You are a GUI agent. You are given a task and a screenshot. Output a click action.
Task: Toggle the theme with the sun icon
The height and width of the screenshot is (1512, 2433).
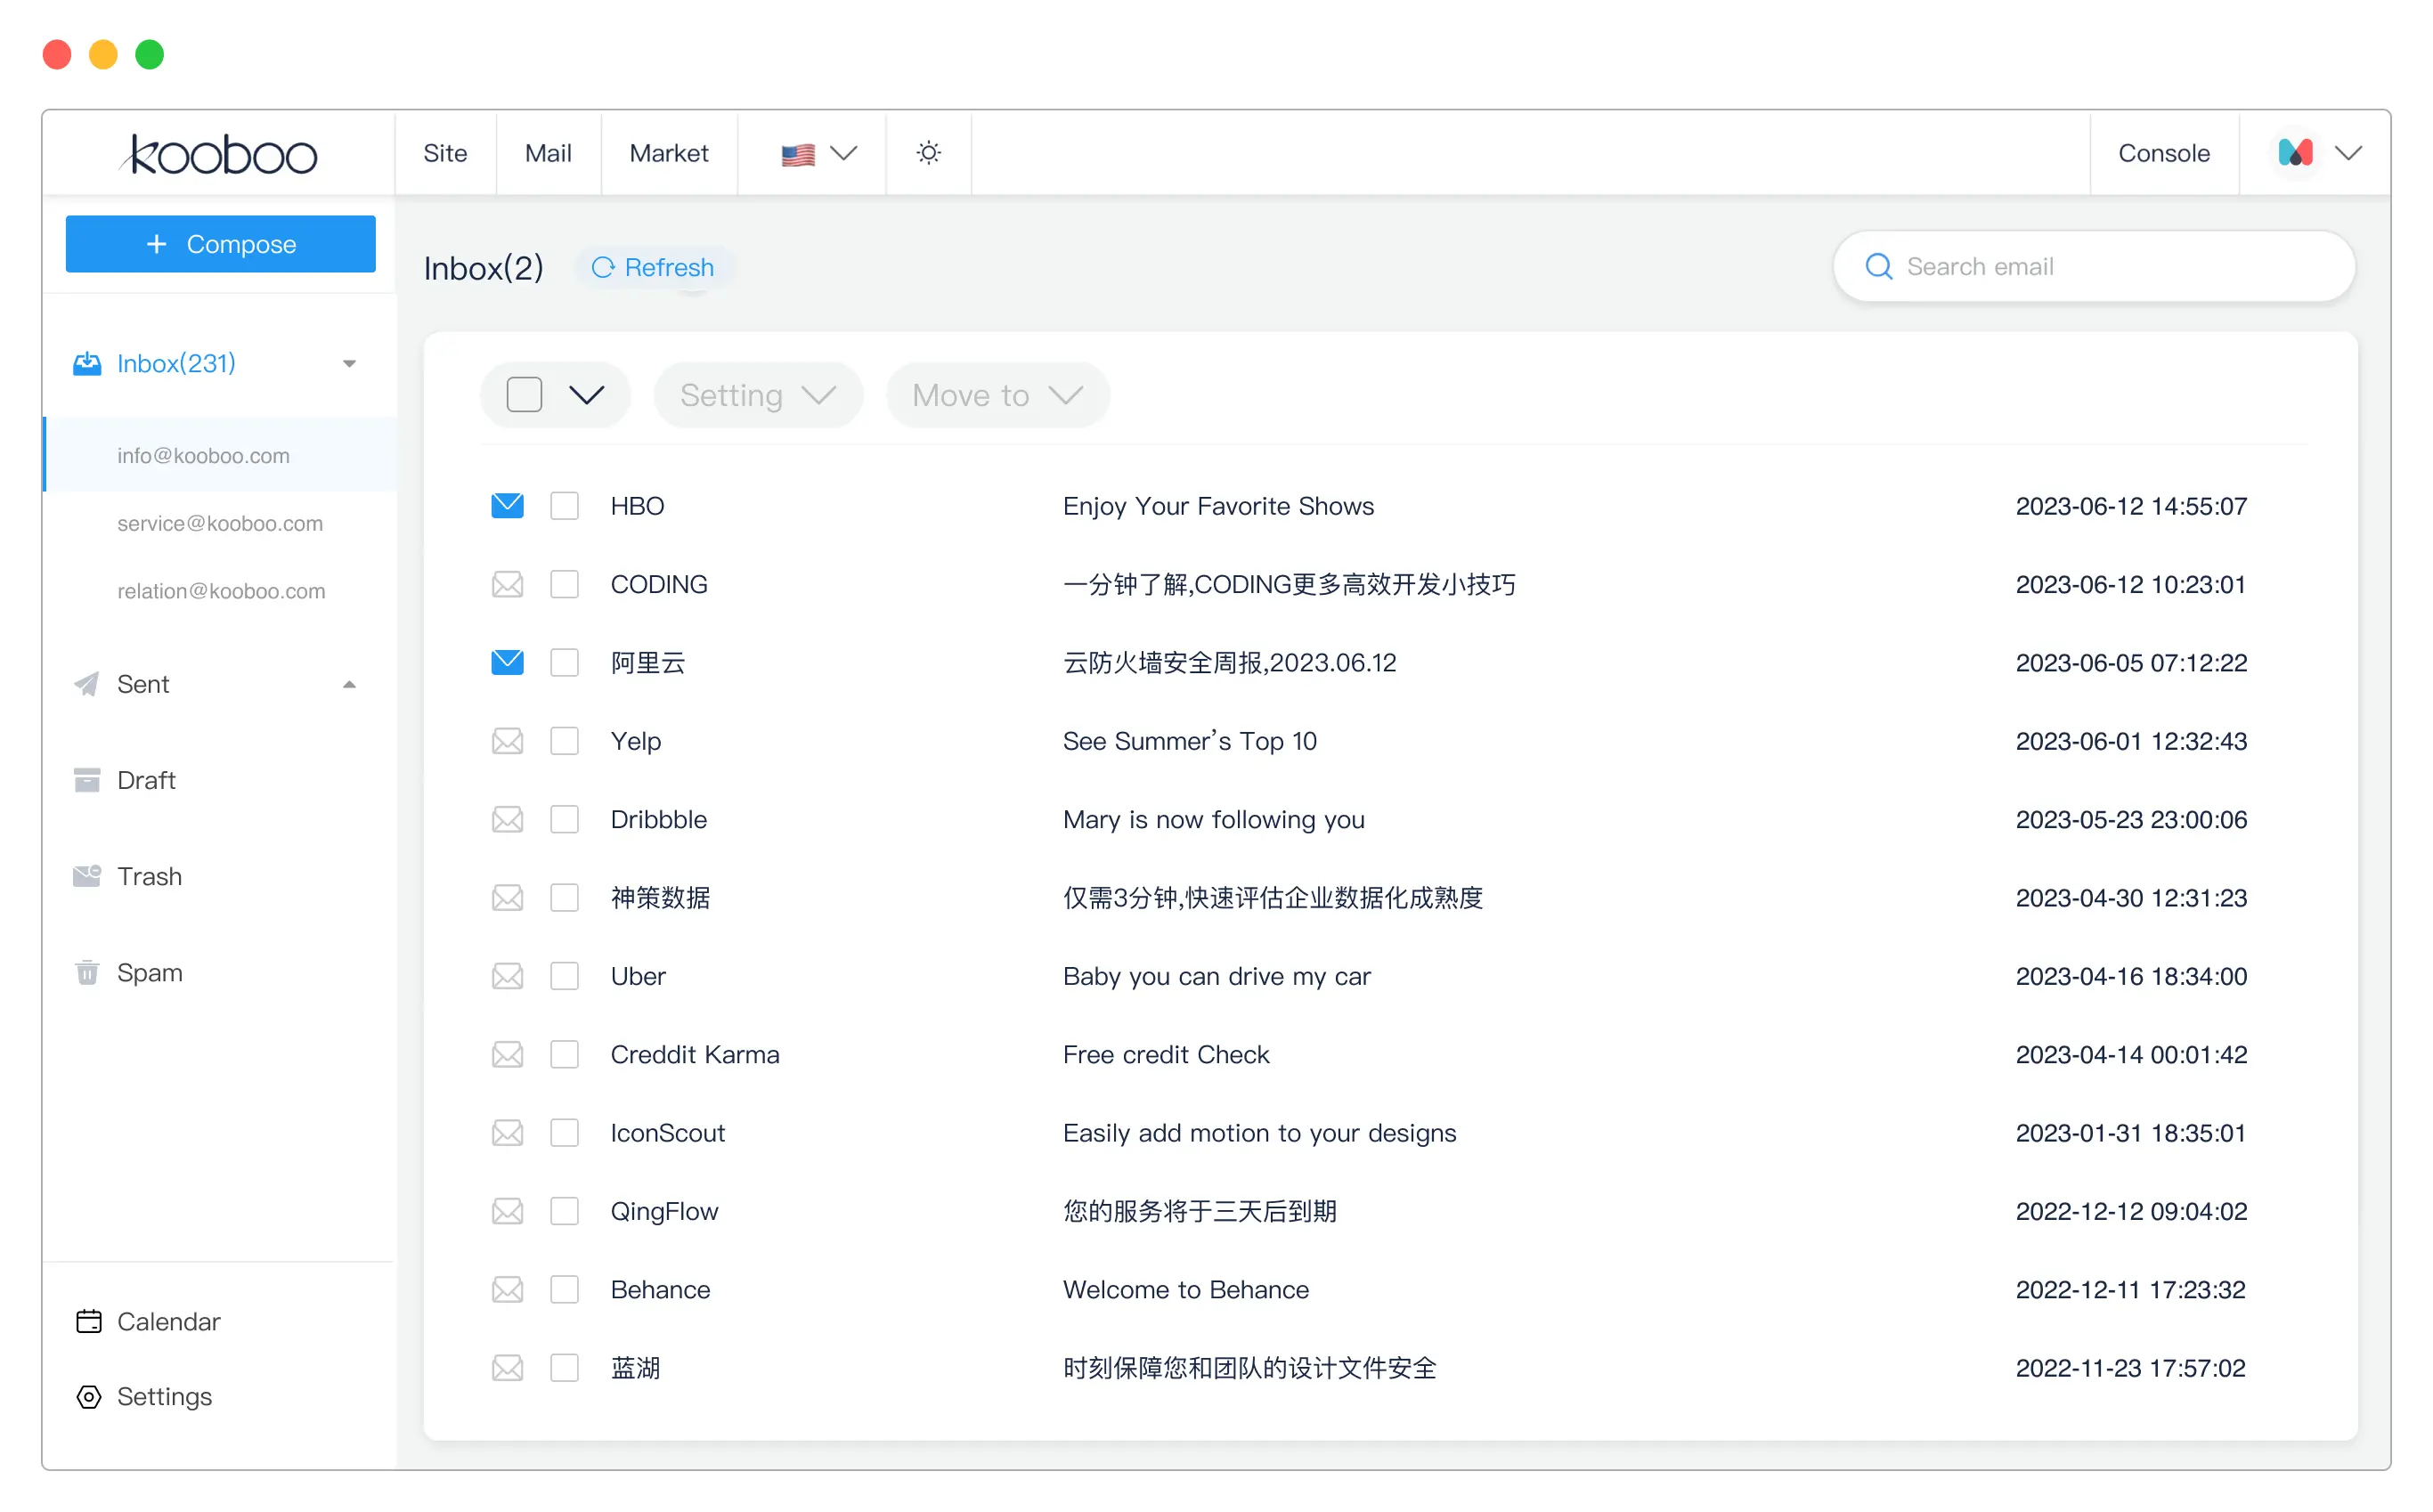click(x=928, y=153)
